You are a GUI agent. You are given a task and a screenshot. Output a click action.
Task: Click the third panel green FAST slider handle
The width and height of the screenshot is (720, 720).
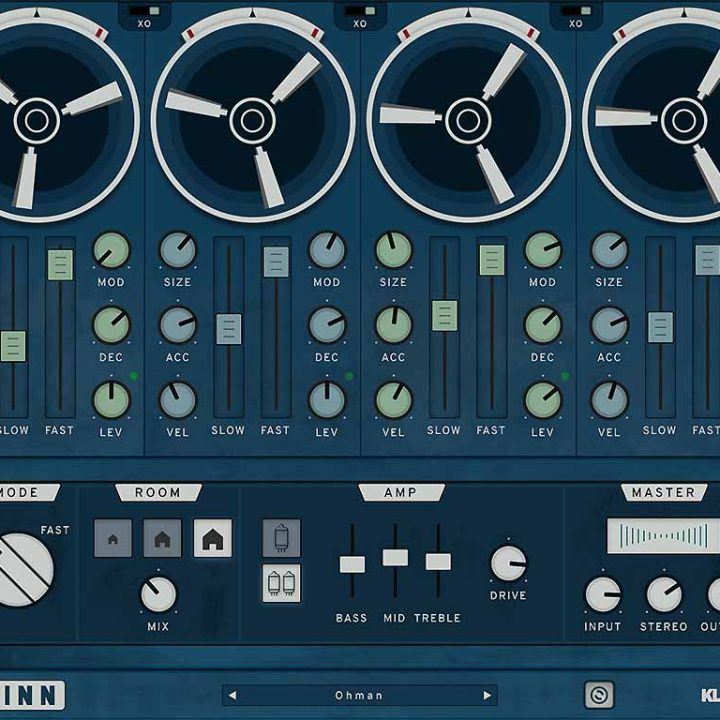pos(492,260)
